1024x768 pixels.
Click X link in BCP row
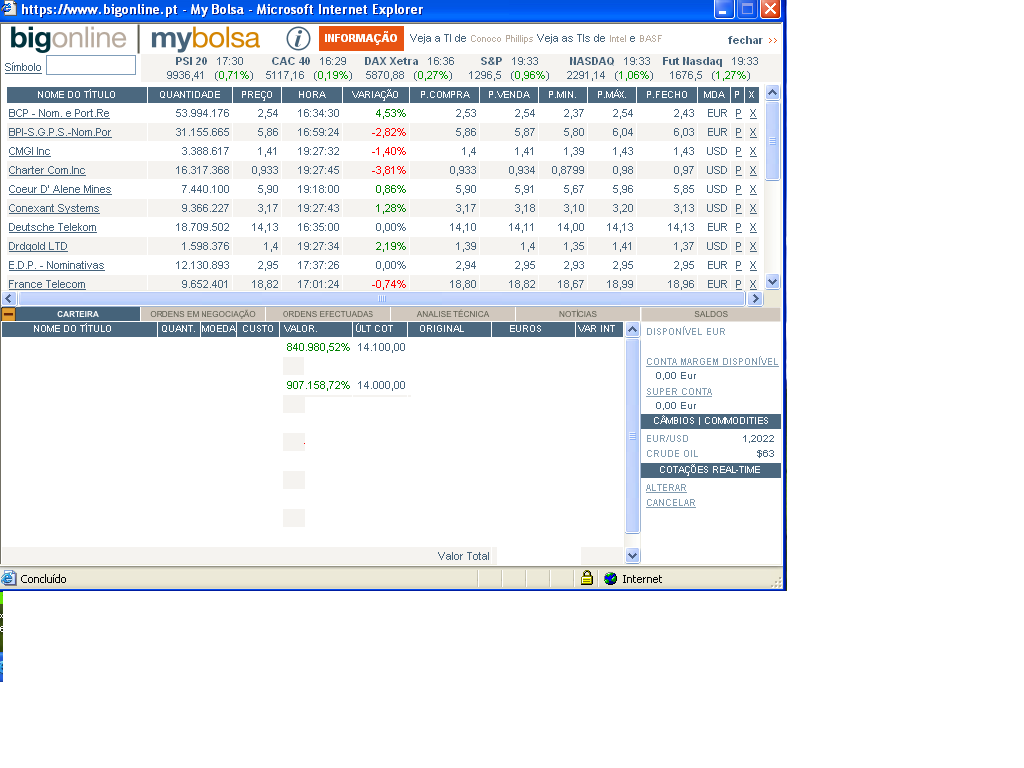point(753,114)
